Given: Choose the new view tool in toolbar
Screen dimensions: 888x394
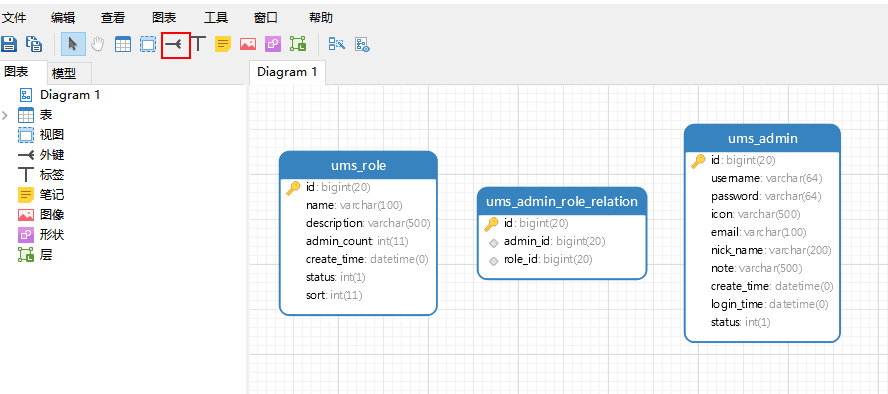Looking at the screenshot, I should pyautogui.click(x=148, y=44).
